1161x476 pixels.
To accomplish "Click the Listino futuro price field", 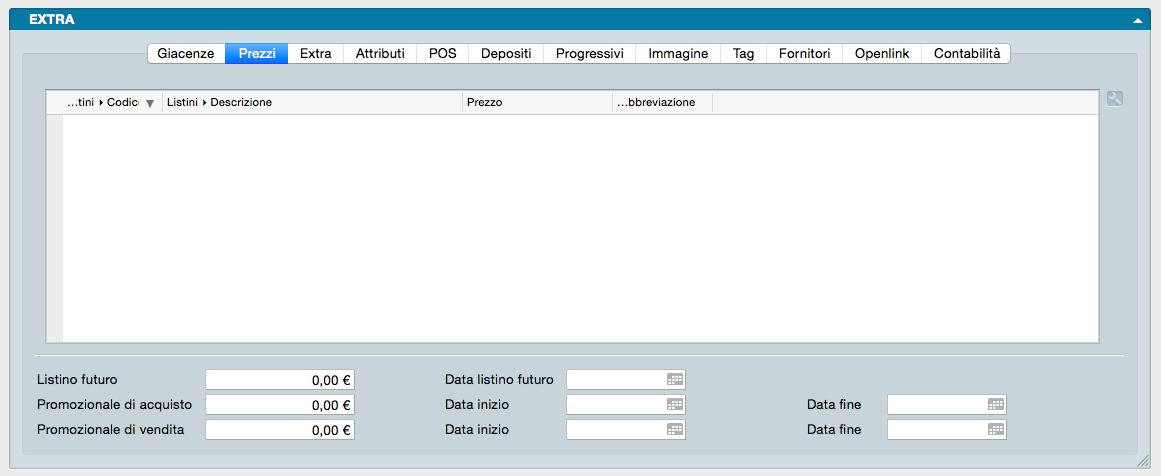I will click(x=280, y=380).
